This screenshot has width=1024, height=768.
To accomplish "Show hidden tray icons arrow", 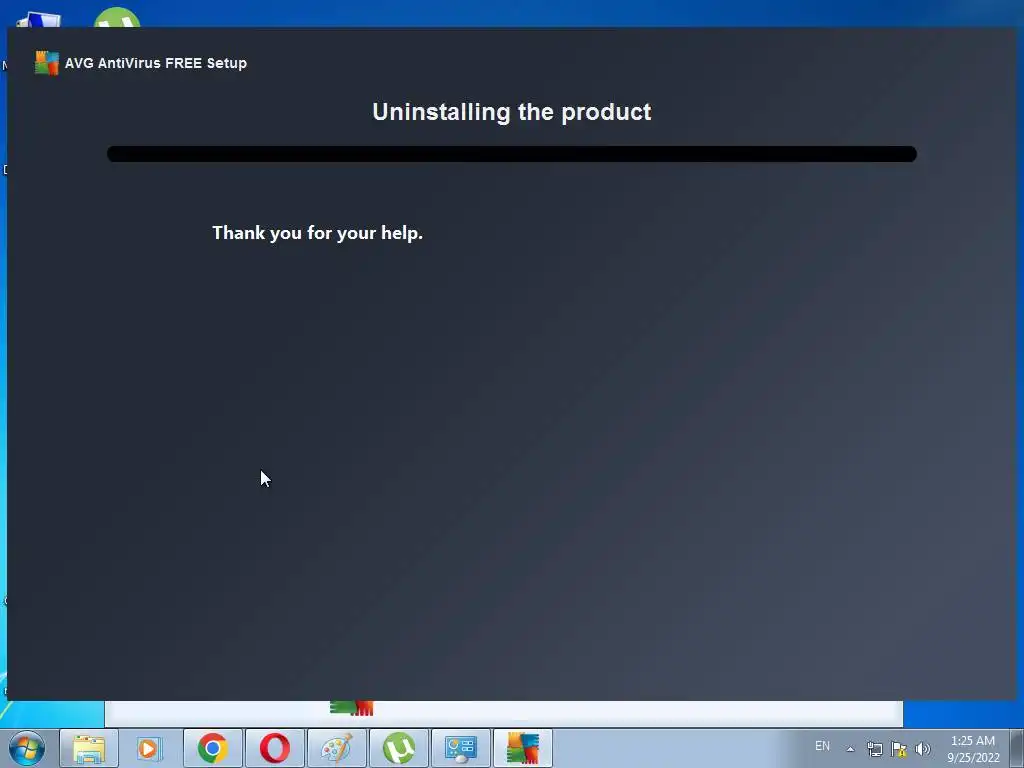I will [850, 749].
